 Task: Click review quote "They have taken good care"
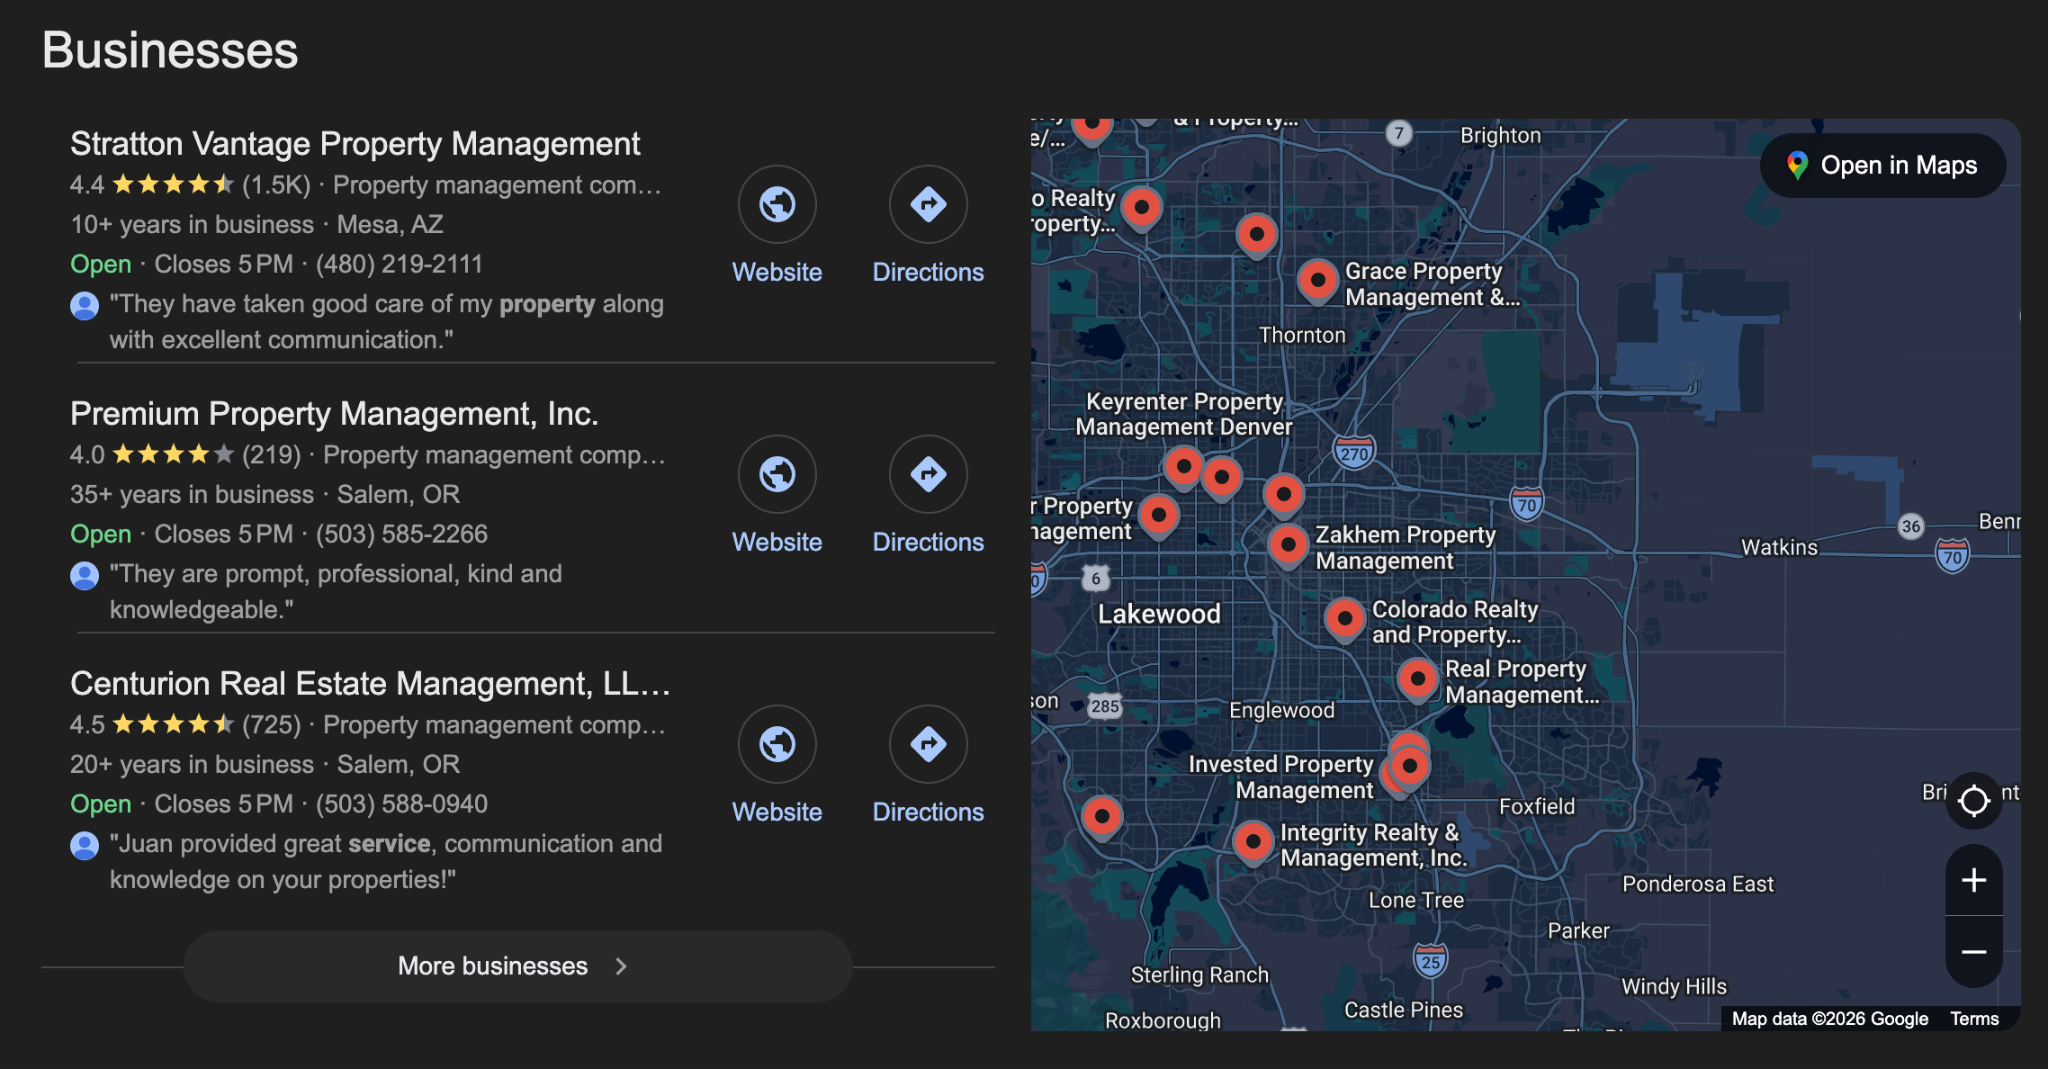(x=387, y=322)
